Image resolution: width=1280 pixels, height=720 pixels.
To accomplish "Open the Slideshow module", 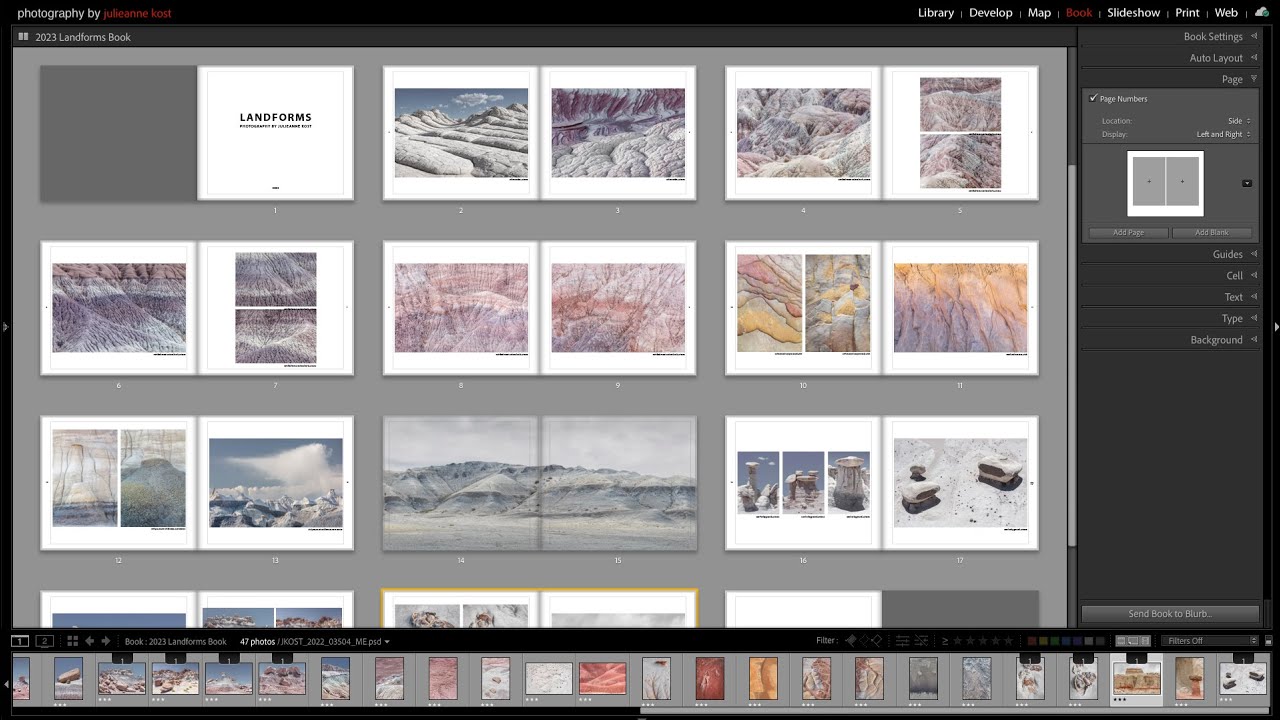I will (x=1133, y=13).
